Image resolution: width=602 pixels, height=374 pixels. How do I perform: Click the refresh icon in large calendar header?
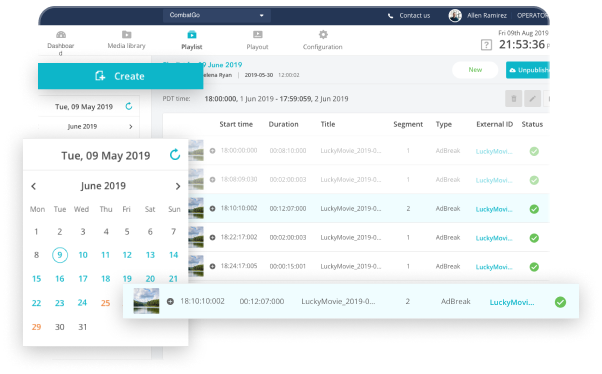click(x=175, y=155)
